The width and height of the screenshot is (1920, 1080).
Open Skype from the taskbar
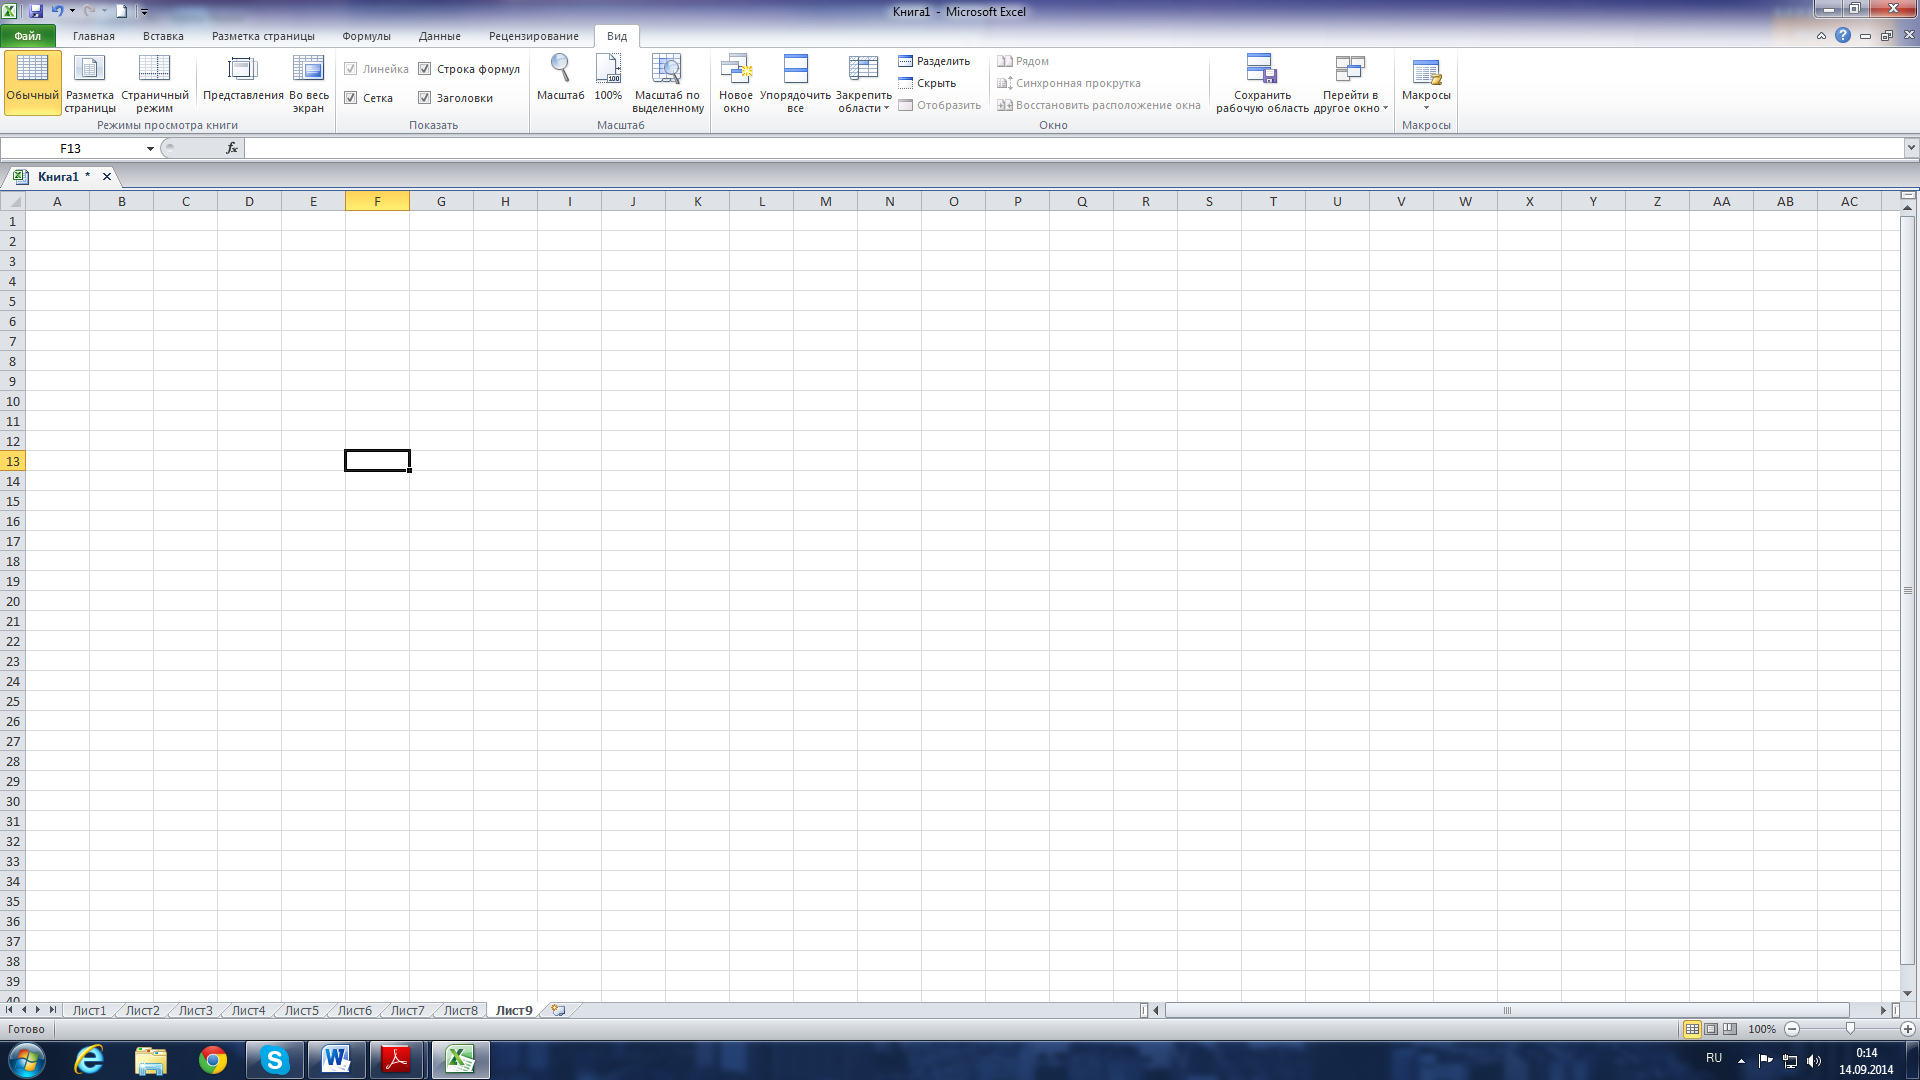click(274, 1060)
